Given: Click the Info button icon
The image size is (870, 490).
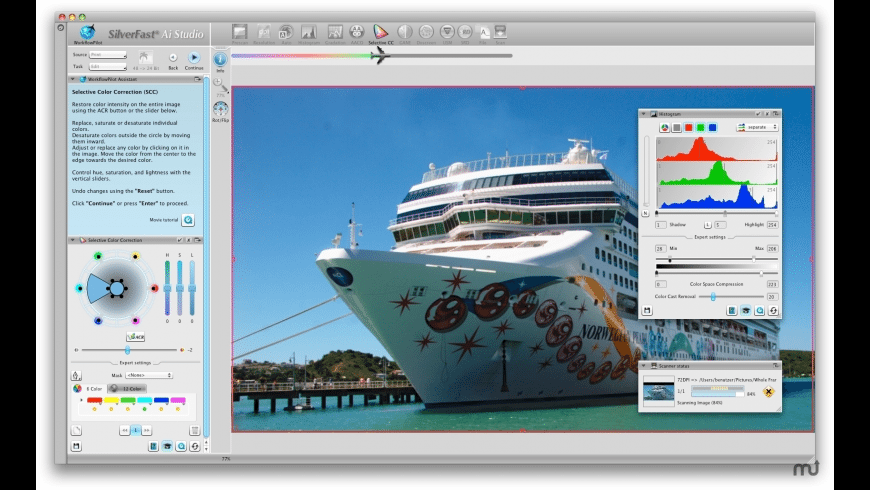Looking at the screenshot, I should click(220, 59).
